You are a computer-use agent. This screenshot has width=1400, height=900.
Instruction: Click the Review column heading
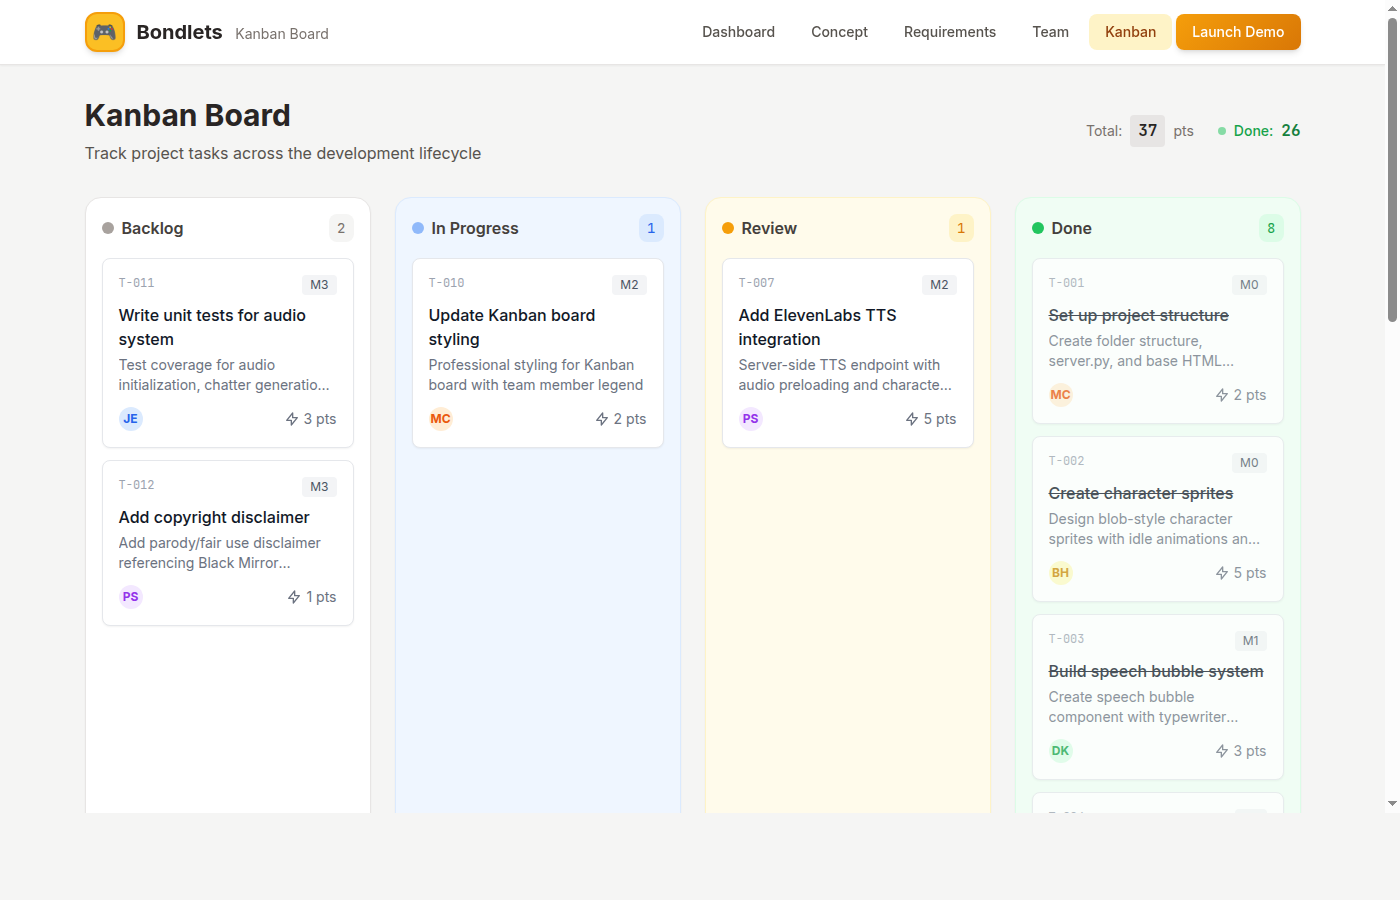pos(769,228)
